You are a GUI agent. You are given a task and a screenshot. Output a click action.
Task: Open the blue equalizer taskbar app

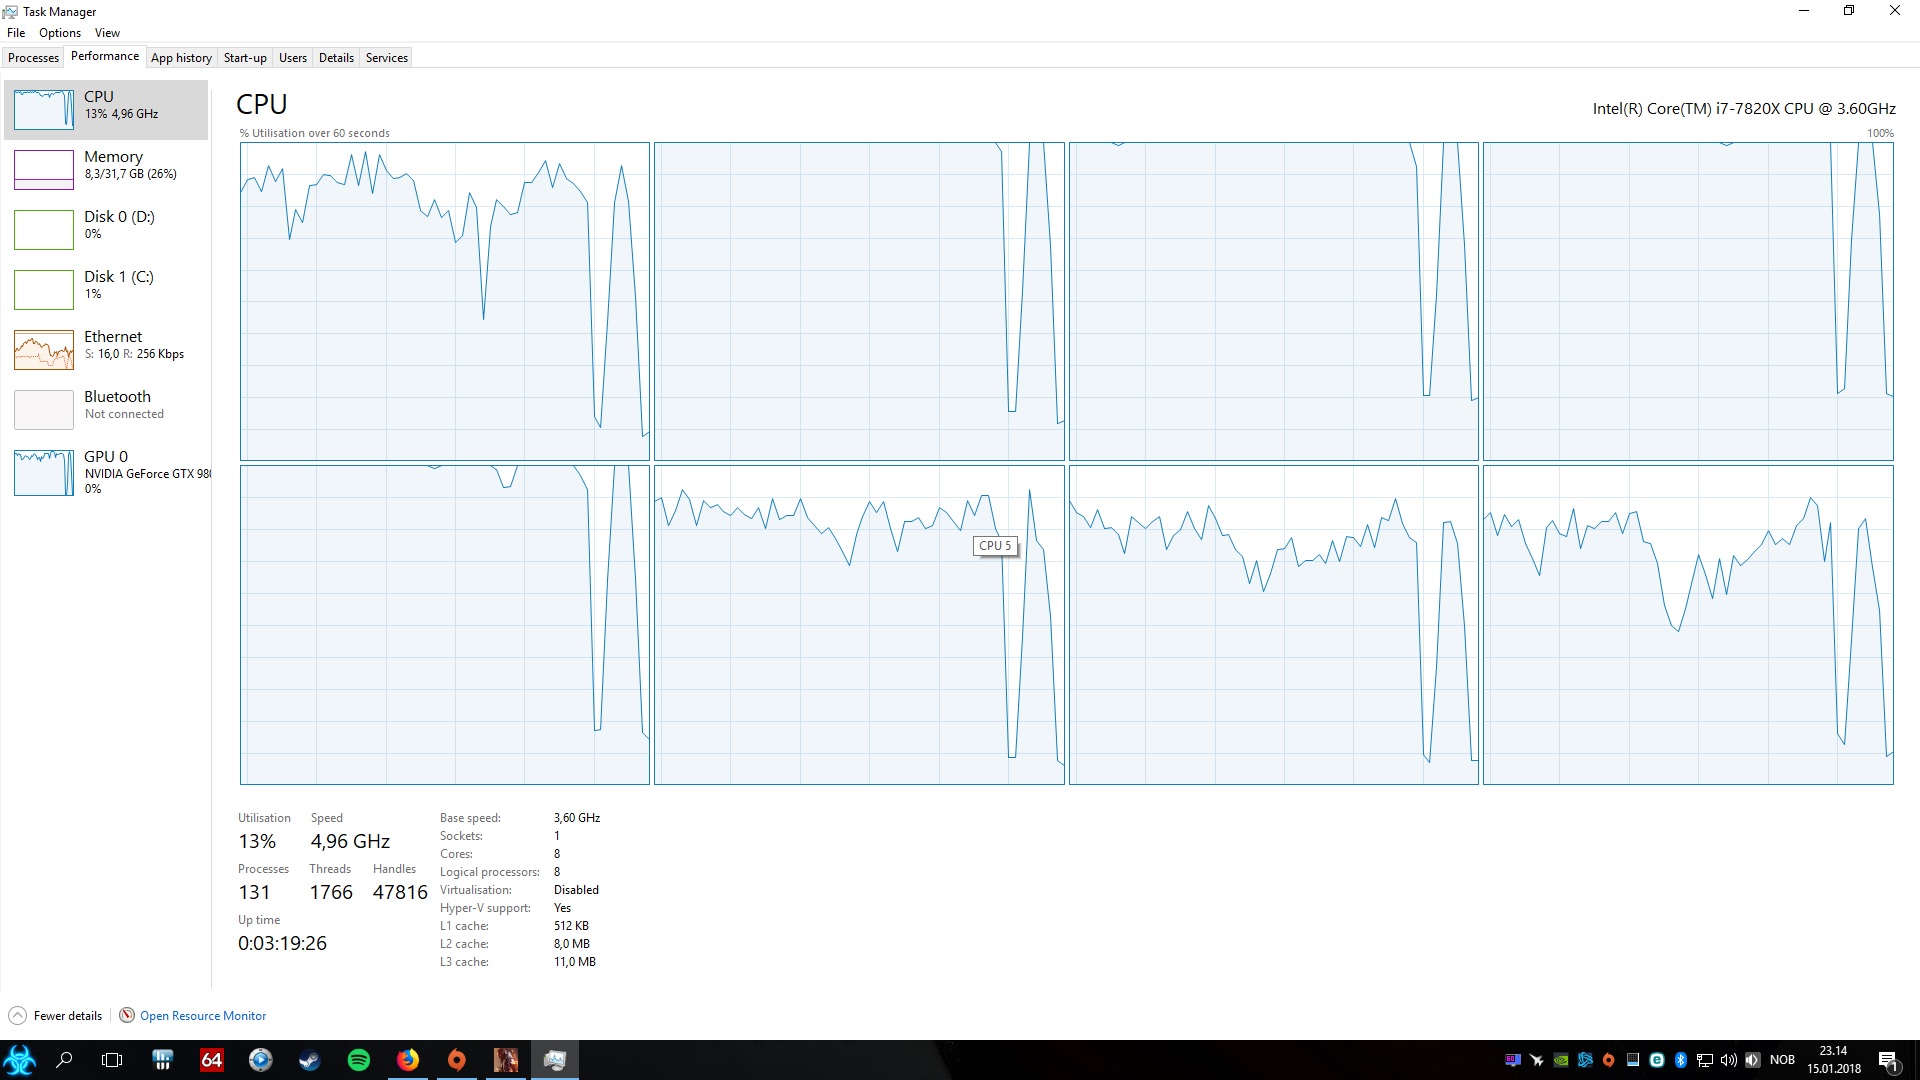tap(162, 1060)
